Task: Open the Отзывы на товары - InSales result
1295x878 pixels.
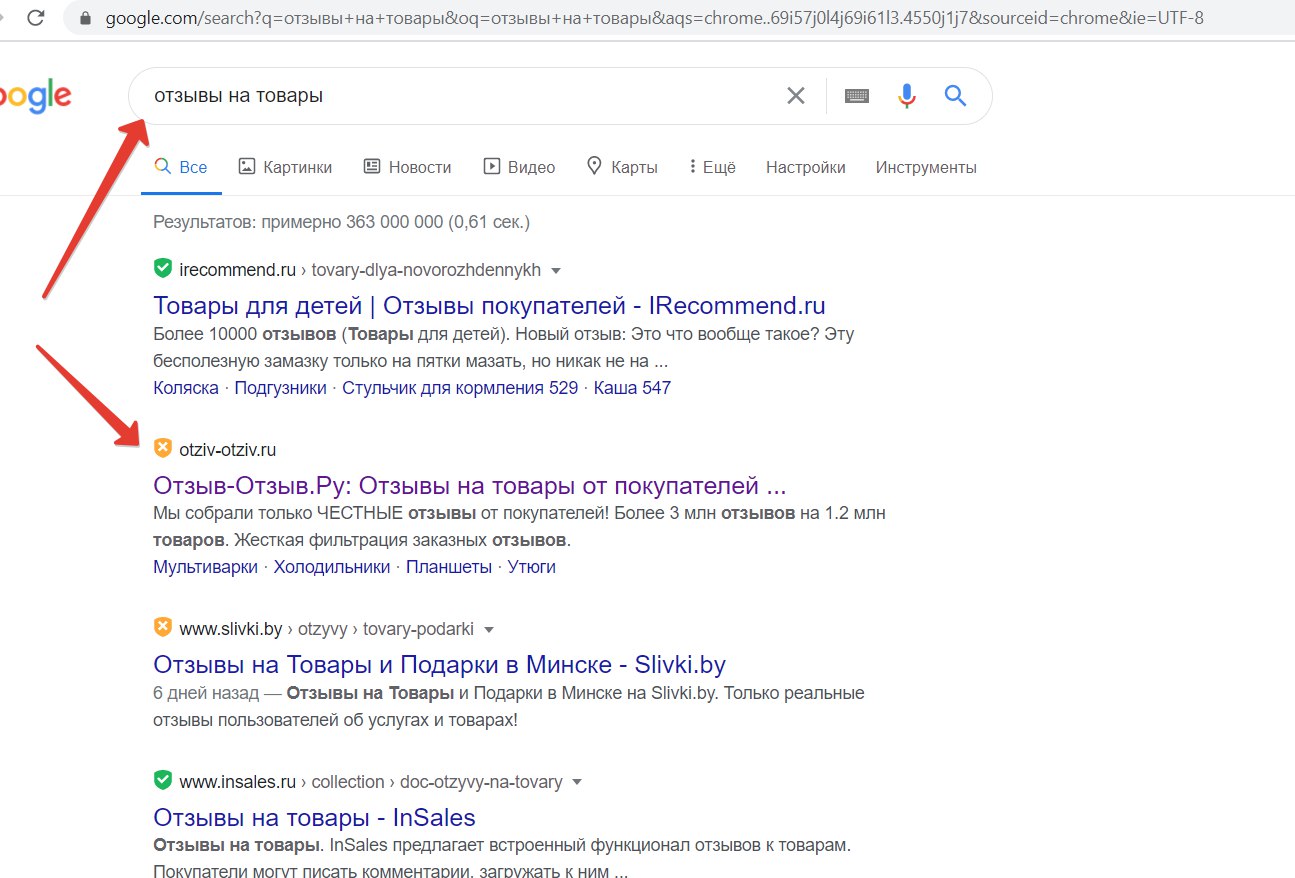Action: 315,817
